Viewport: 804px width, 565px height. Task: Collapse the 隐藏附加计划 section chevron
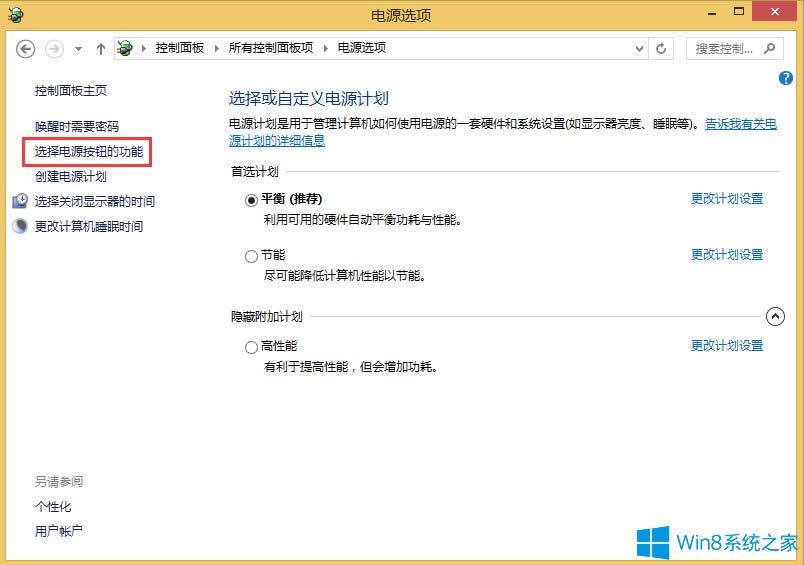point(775,317)
